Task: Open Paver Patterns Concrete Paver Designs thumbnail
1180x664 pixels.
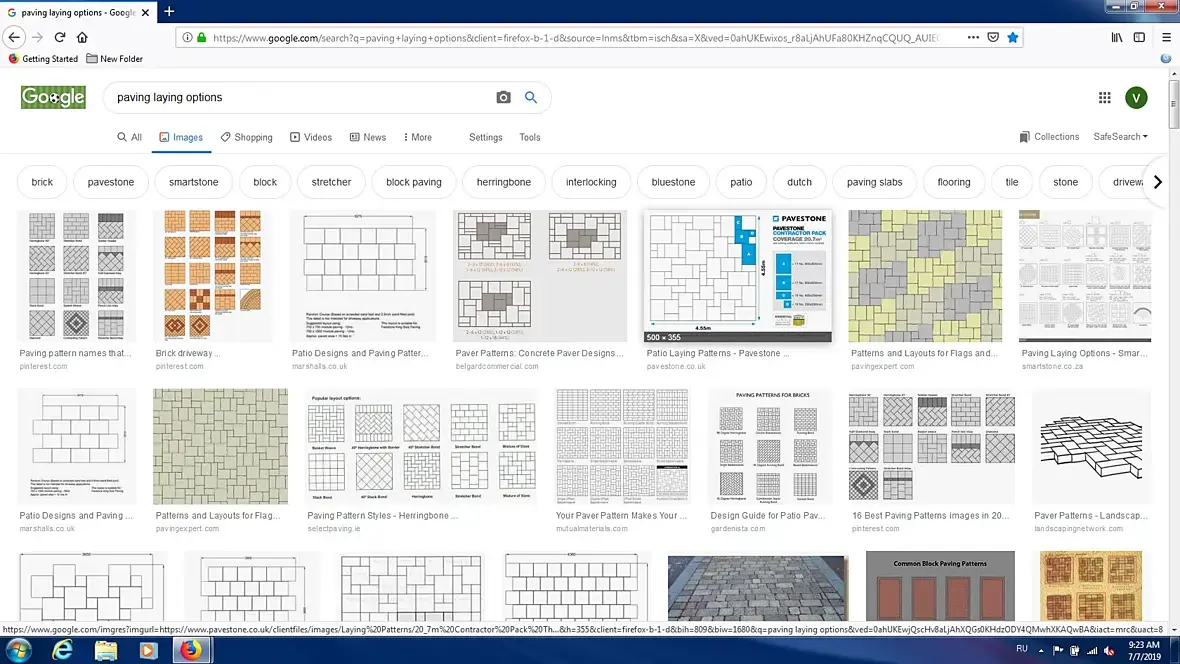Action: click(x=540, y=276)
